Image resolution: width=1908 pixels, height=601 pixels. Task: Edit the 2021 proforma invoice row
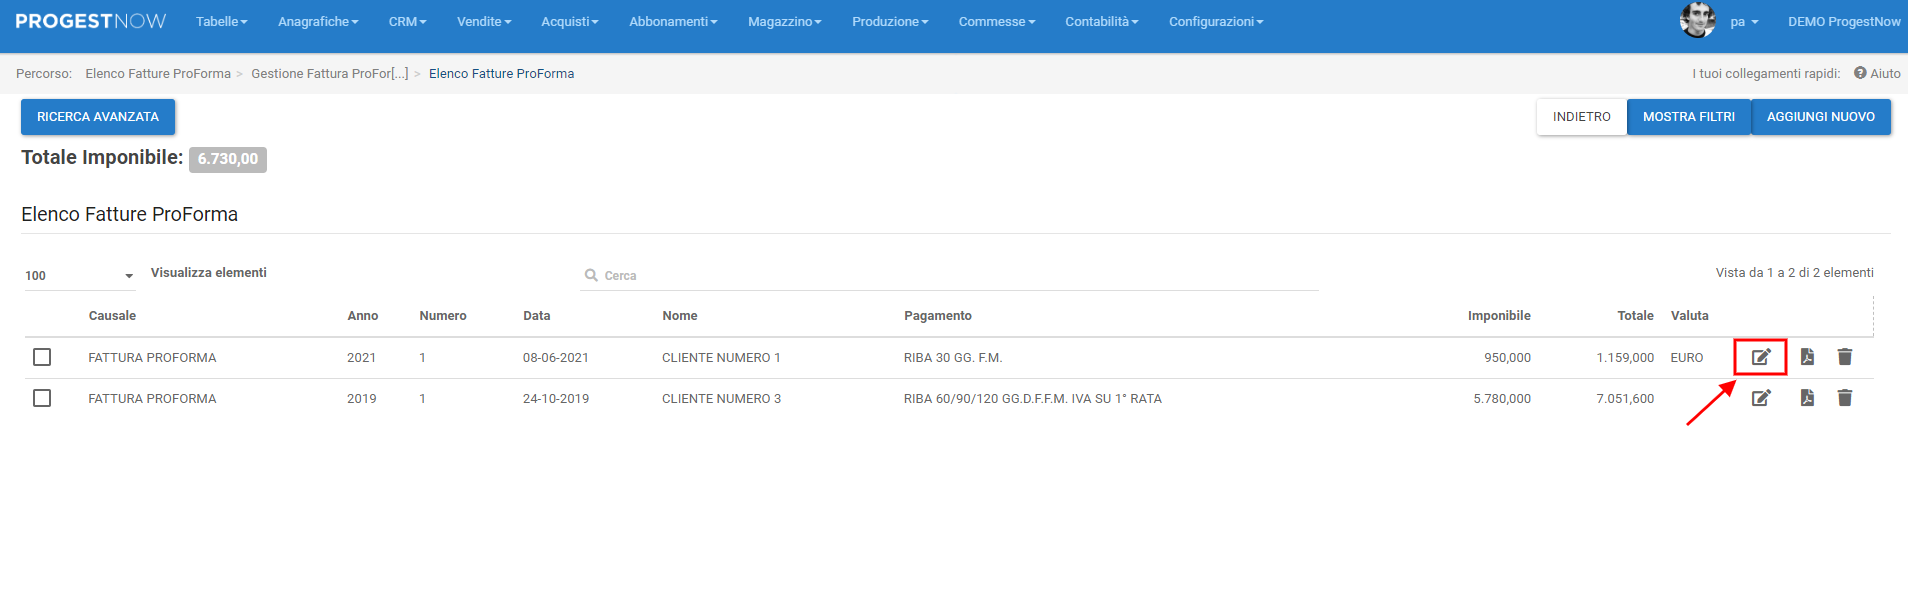(x=1760, y=357)
